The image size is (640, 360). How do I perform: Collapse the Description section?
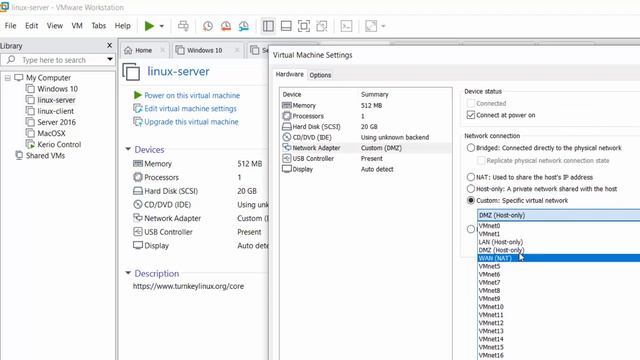click(128, 273)
